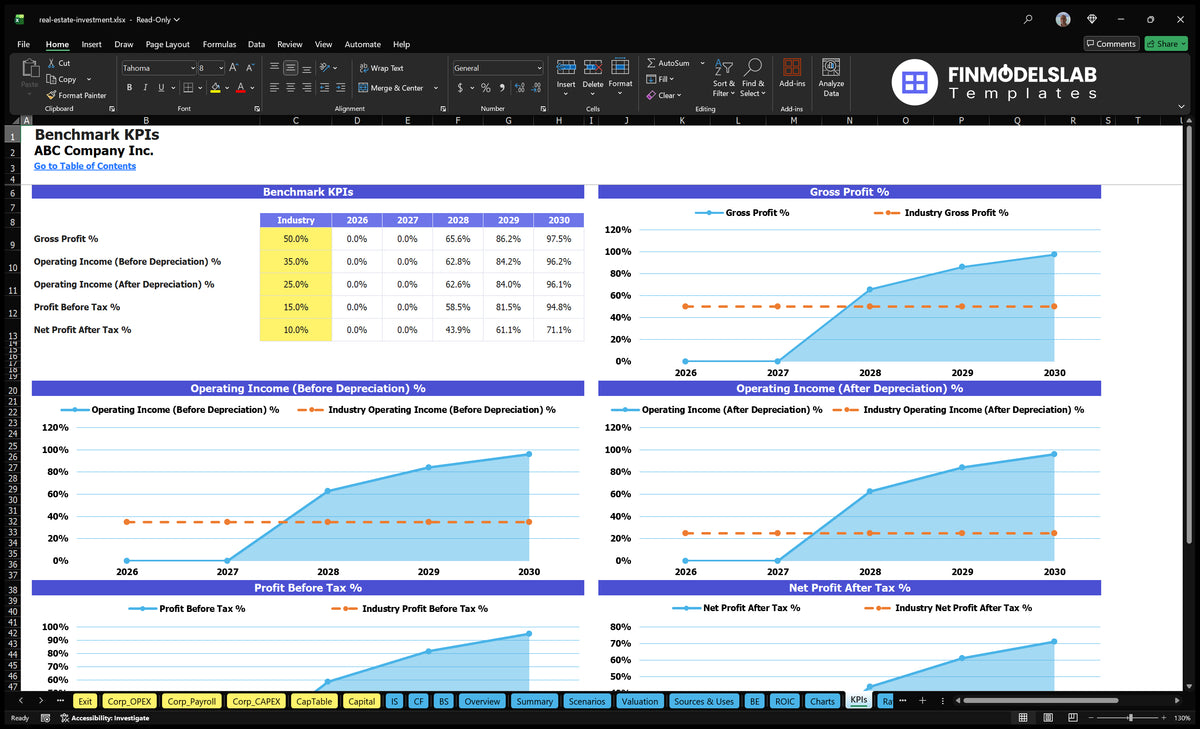Click the Bottom Align icon
1200x729 pixels.
coord(307,68)
